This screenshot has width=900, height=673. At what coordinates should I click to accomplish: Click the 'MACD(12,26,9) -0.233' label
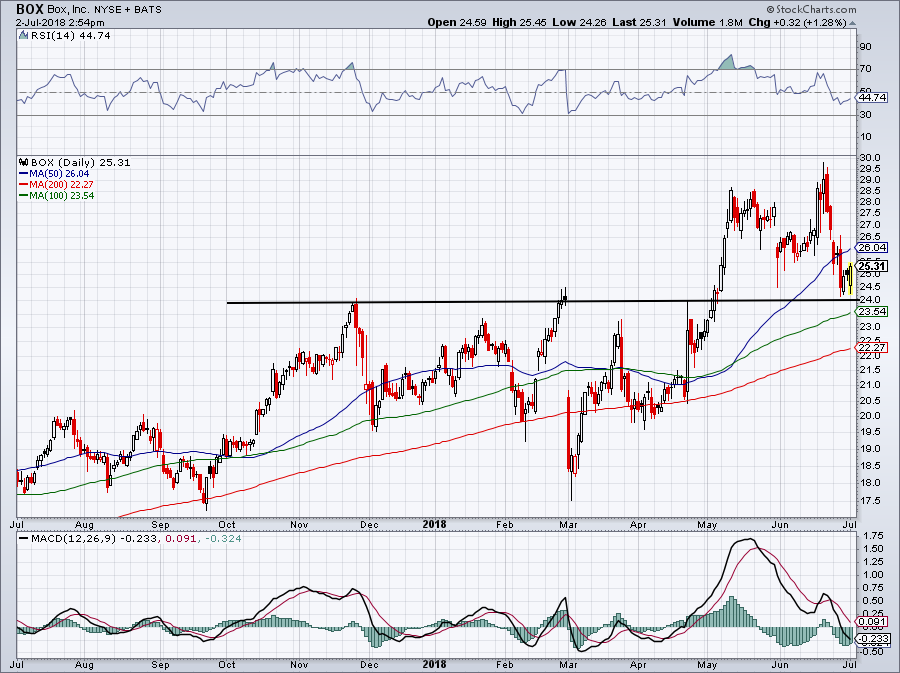[x=93, y=538]
